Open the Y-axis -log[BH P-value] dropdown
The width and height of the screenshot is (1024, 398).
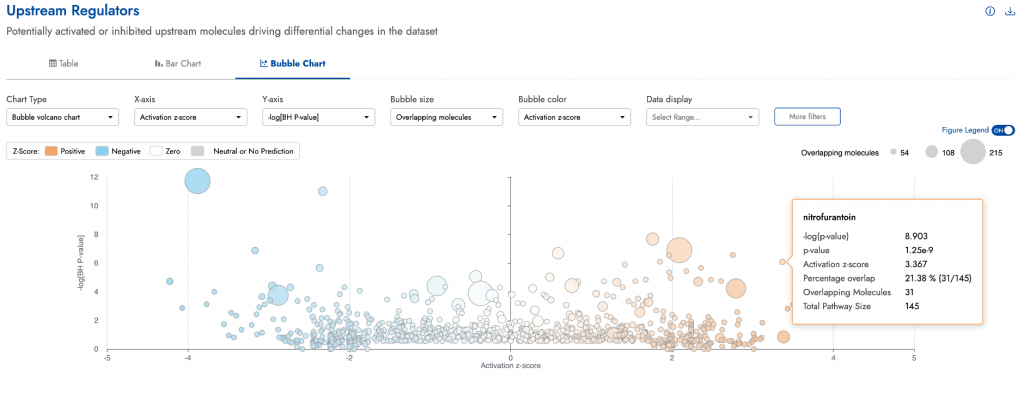pos(318,117)
